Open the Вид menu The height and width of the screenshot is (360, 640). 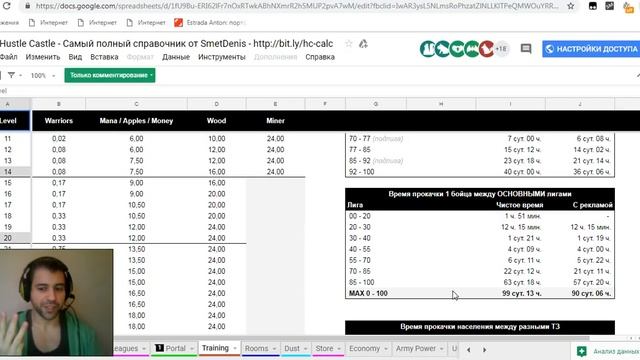(75, 57)
